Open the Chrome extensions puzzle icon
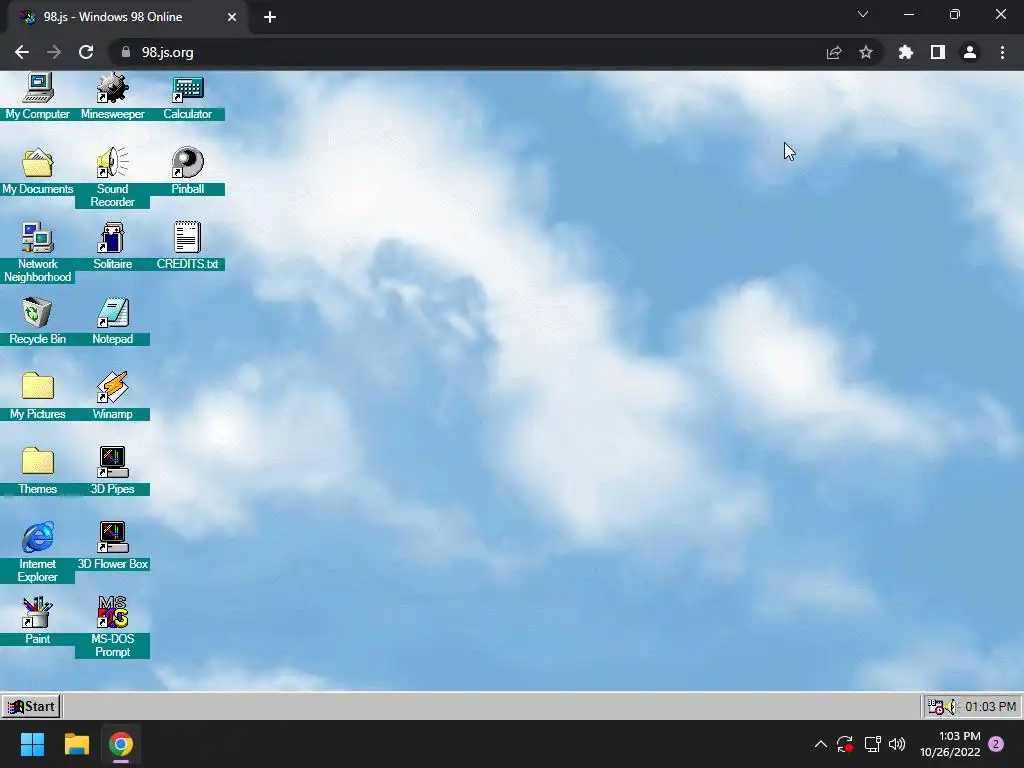Image resolution: width=1024 pixels, height=768 pixels. pyautogui.click(x=906, y=52)
